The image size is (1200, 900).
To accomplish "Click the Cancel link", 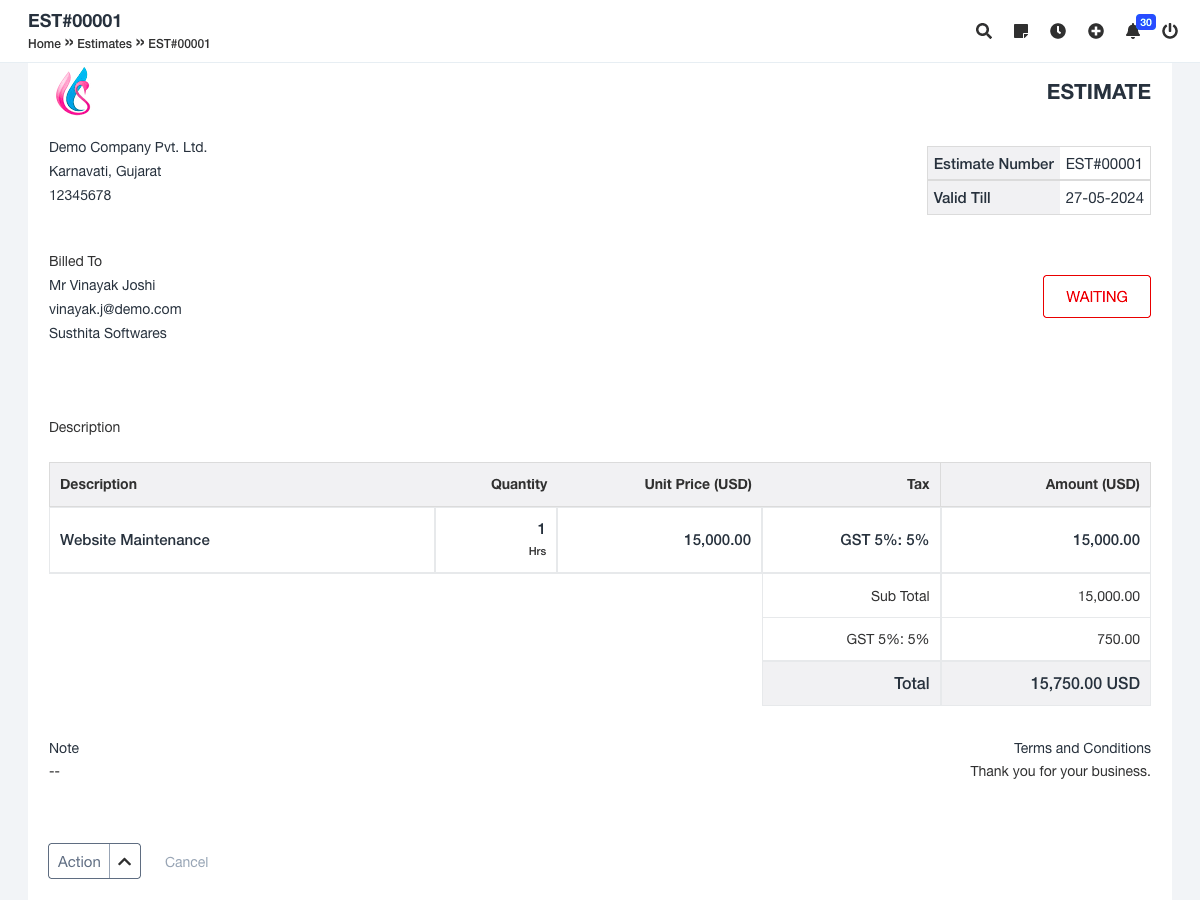I will tap(186, 862).
